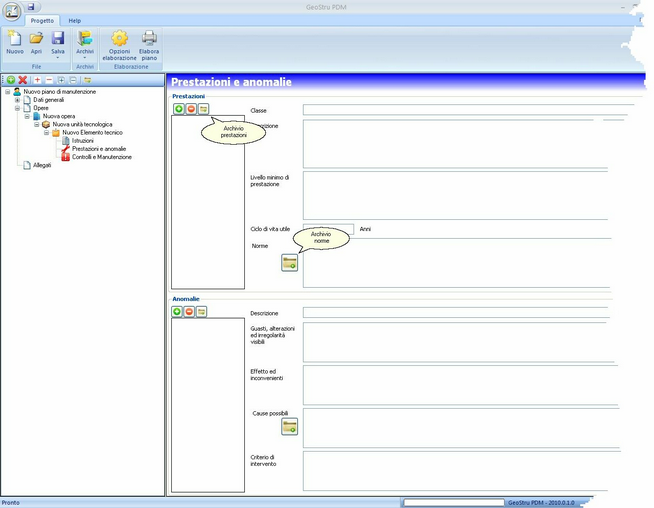The width and height of the screenshot is (654, 508).
Task: Open the Archivi dropdown arrow
Action: click(85, 58)
